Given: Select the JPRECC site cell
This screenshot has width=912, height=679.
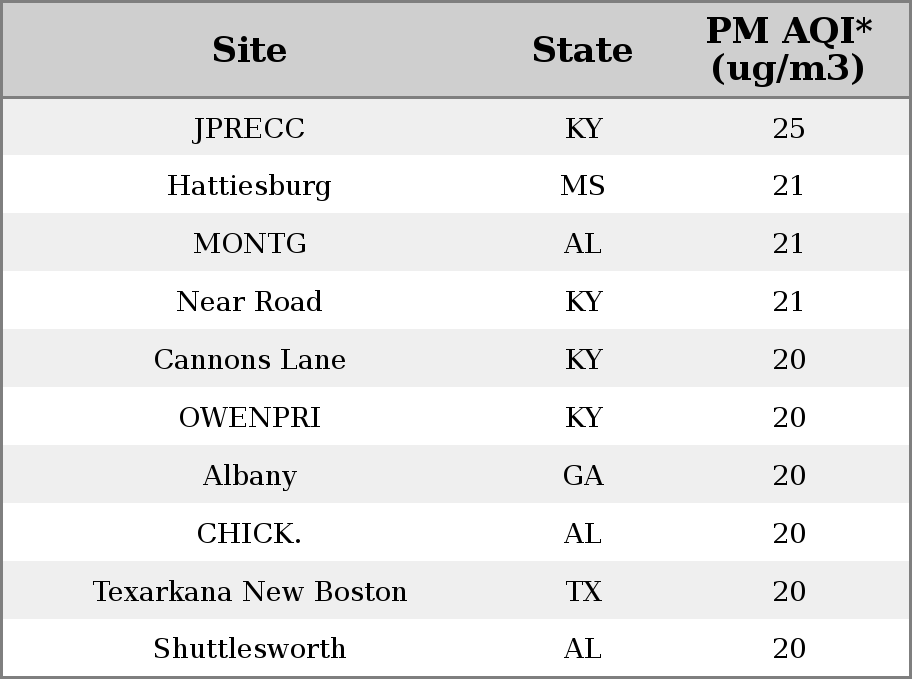Looking at the screenshot, I should coord(249,129).
